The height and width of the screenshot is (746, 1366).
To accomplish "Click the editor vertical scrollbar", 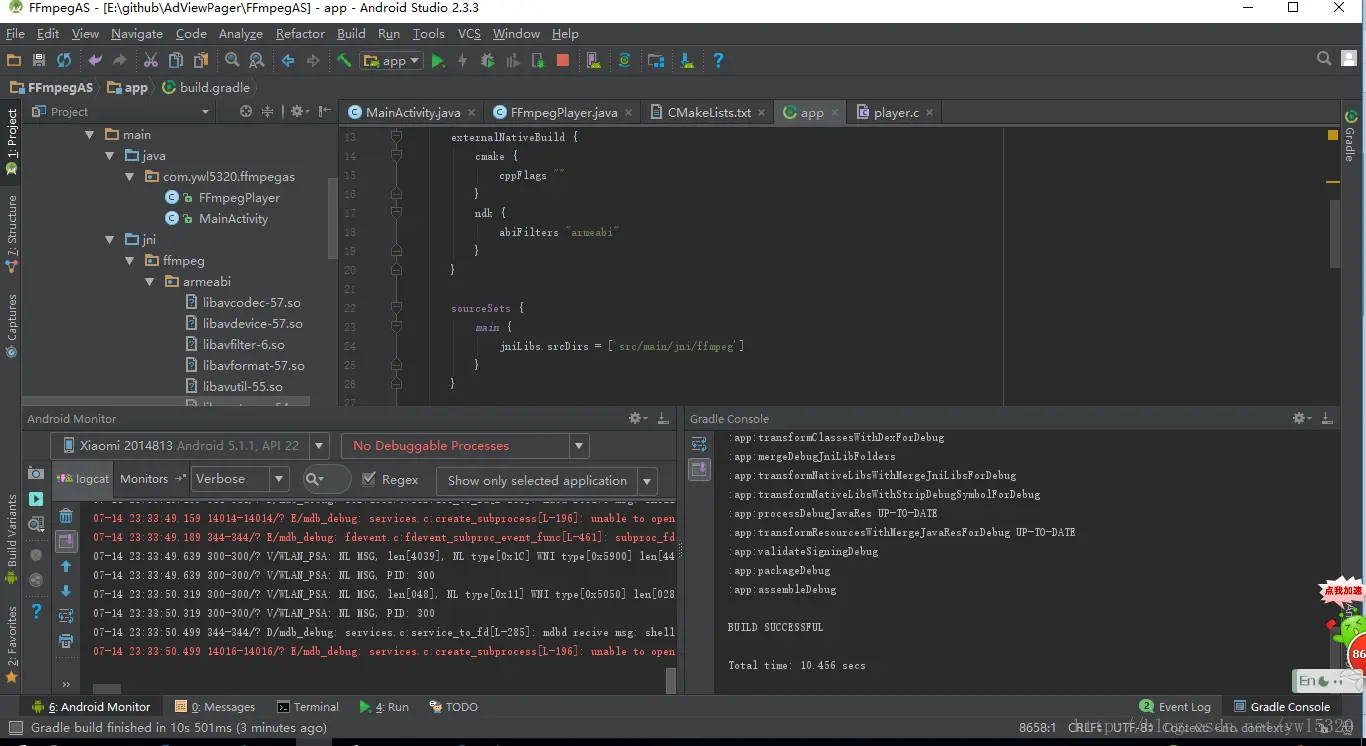I will coord(1334,233).
